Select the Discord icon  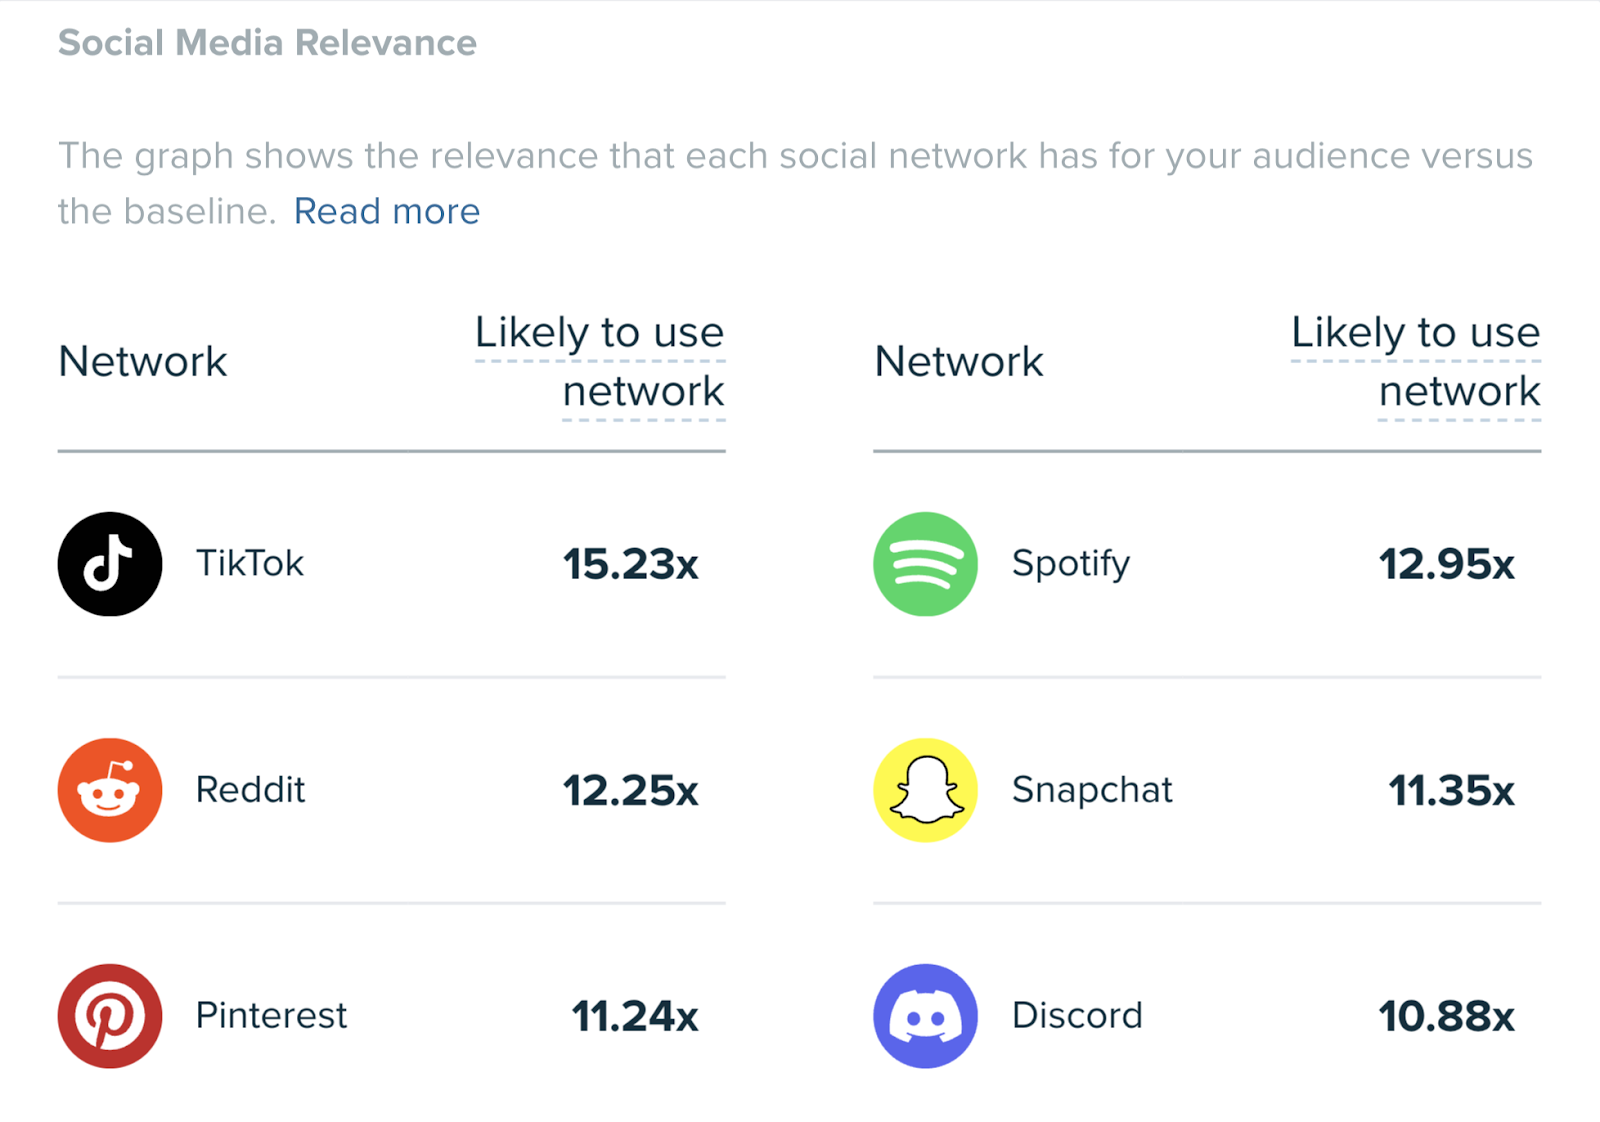(x=925, y=1015)
